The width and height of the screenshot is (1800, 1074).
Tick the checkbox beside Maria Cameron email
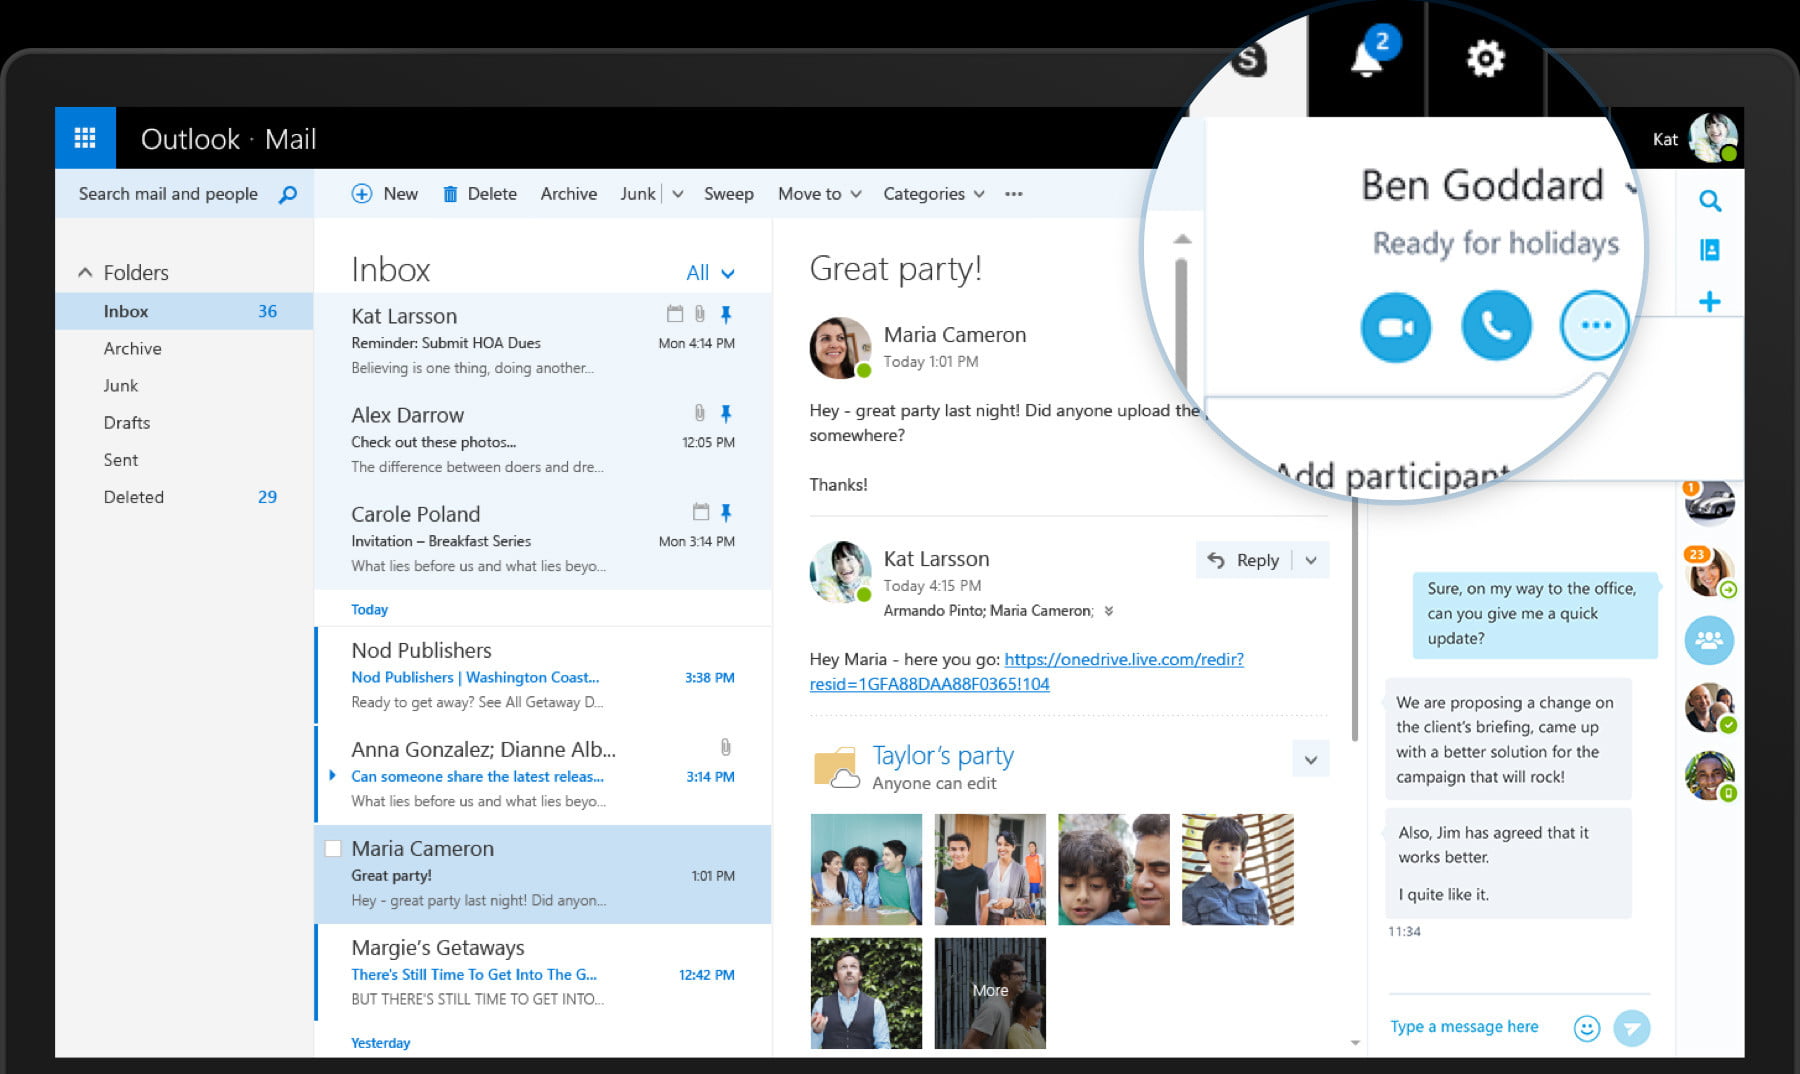coord(333,848)
